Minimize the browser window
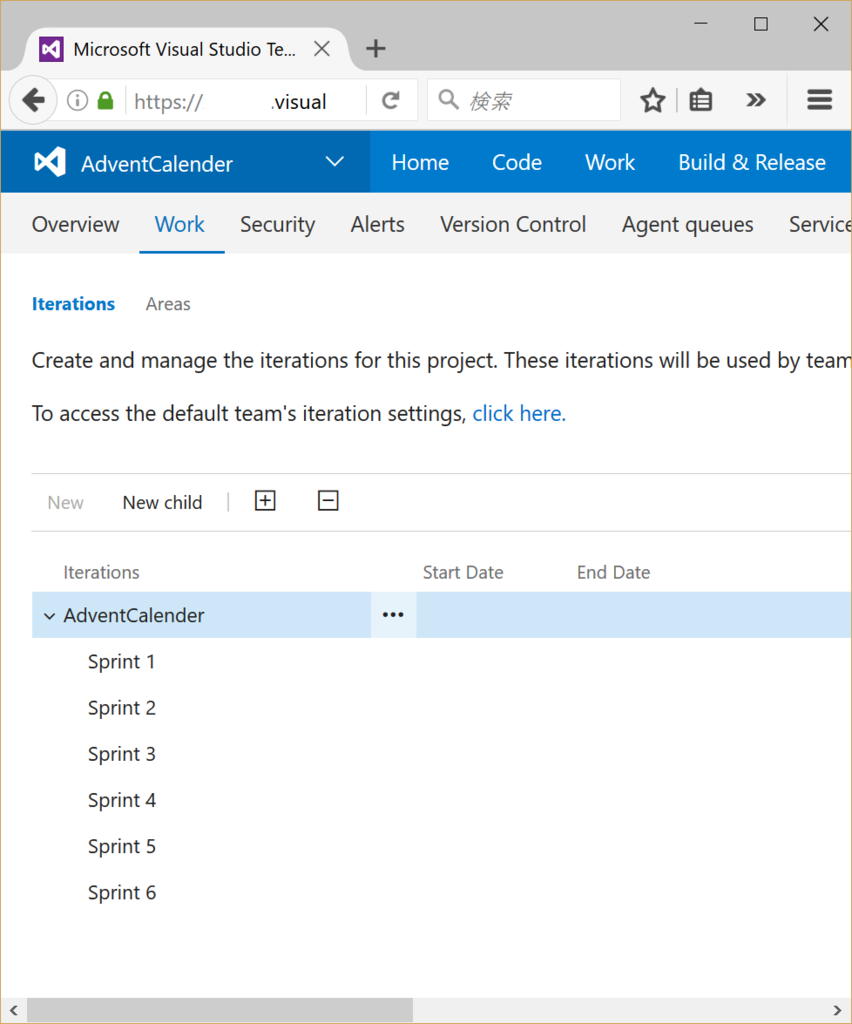The width and height of the screenshot is (852, 1024). click(x=701, y=24)
